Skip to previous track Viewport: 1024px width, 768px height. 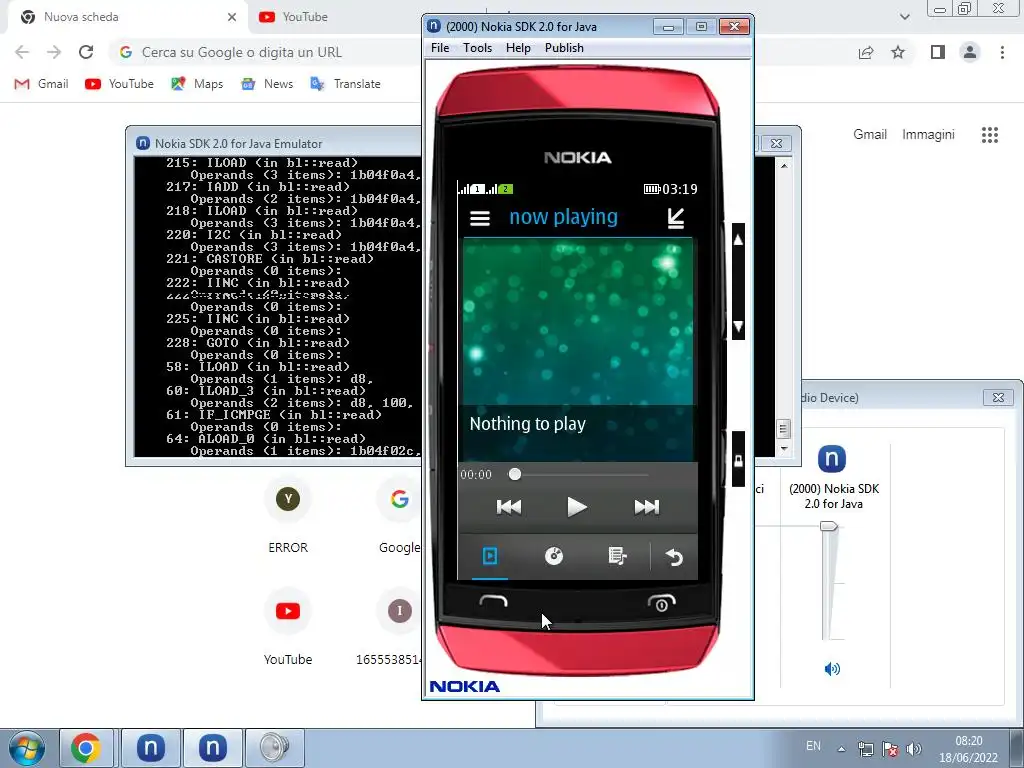[x=509, y=507]
